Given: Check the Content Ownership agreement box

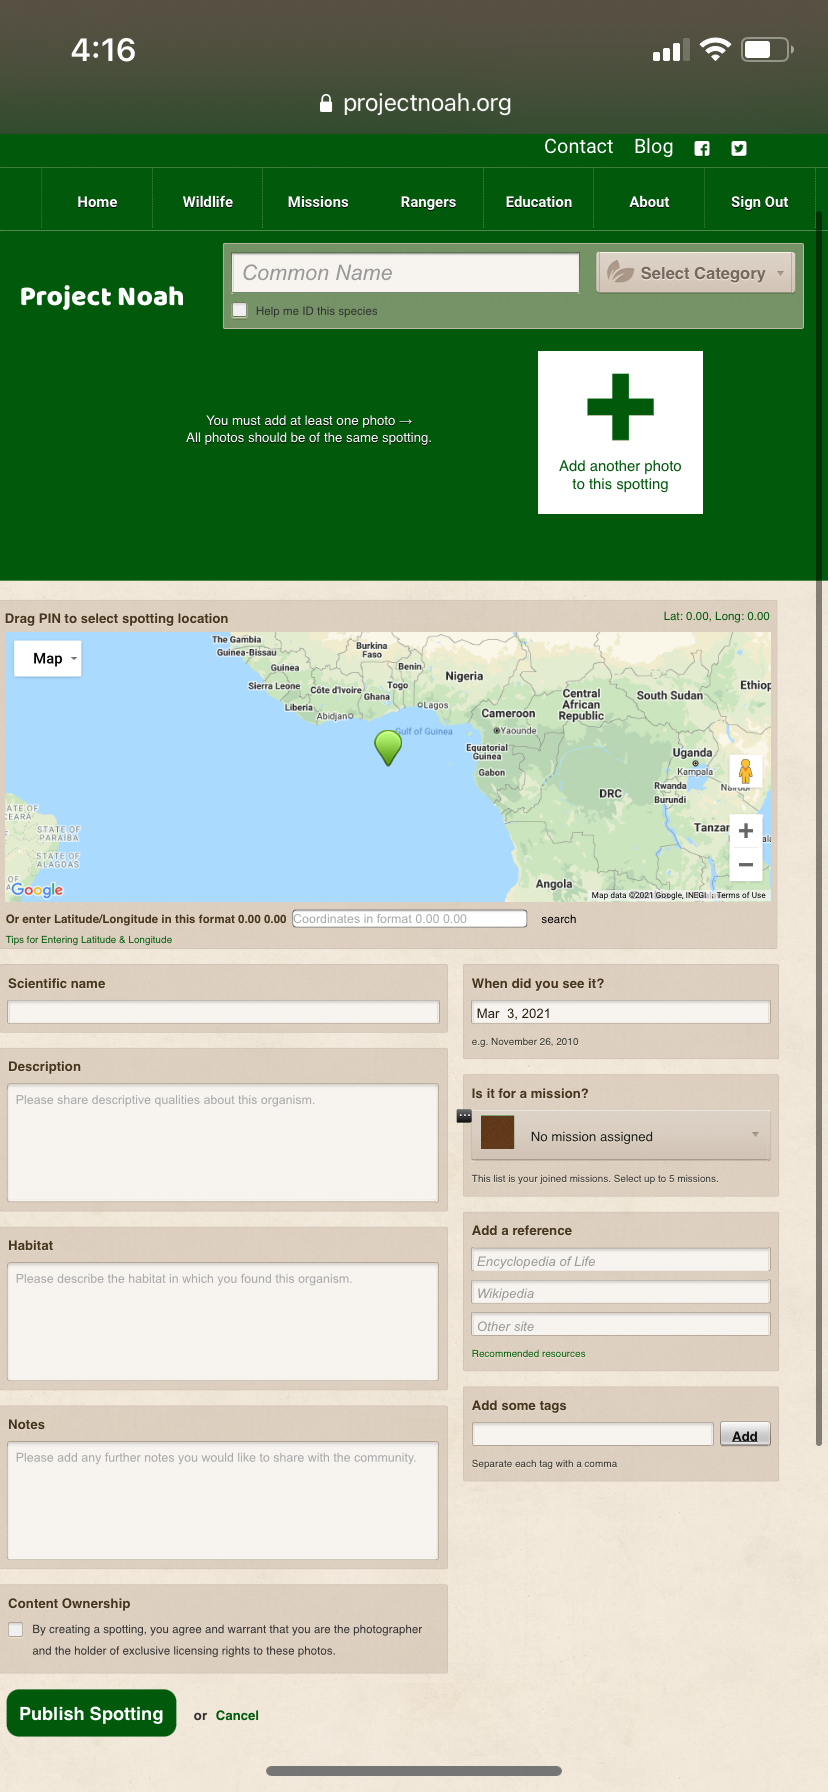Looking at the screenshot, I should tap(15, 1629).
